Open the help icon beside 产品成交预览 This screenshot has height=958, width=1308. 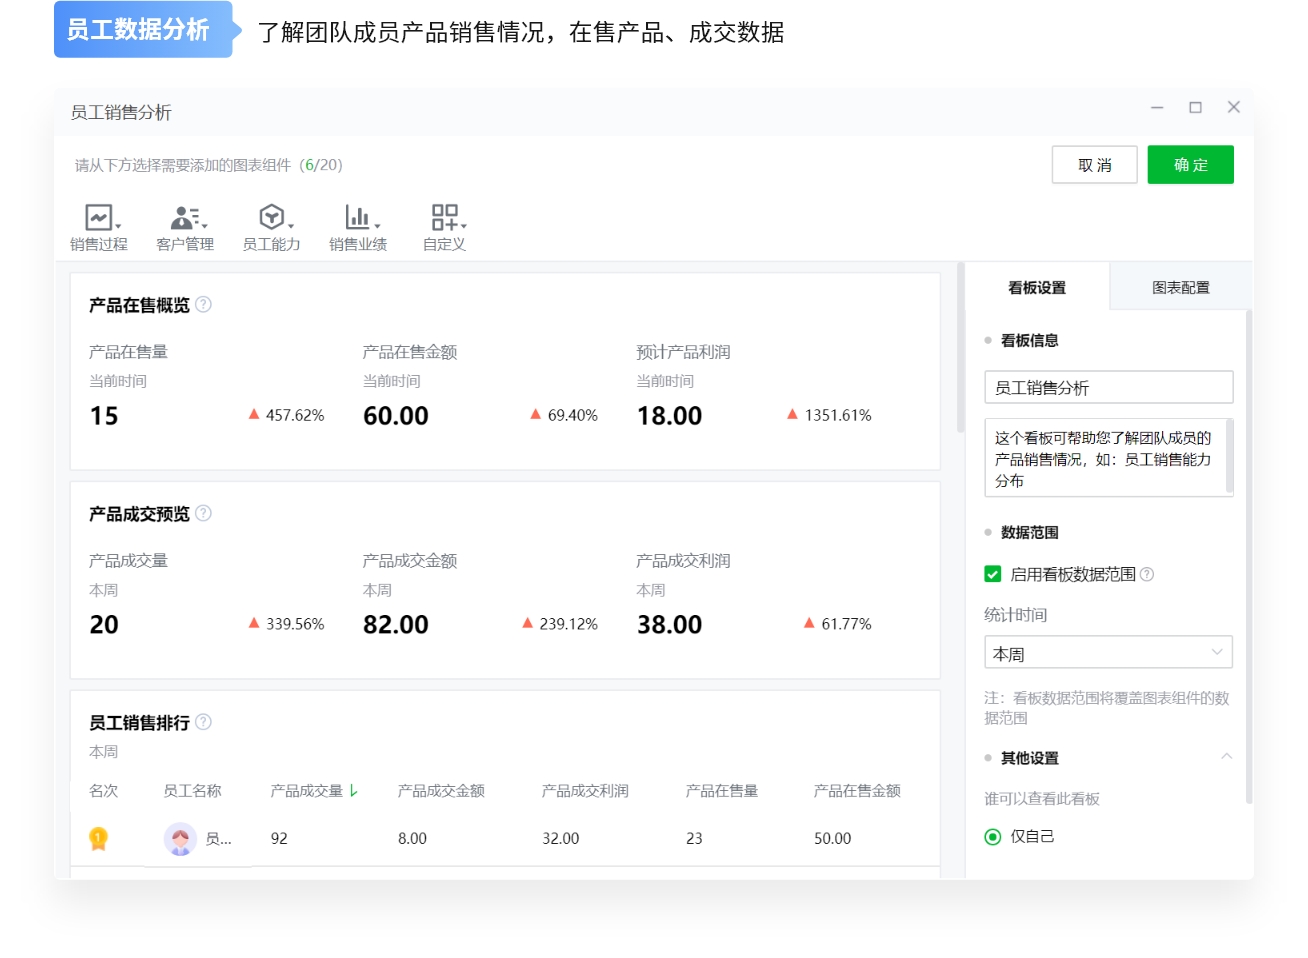(x=204, y=514)
